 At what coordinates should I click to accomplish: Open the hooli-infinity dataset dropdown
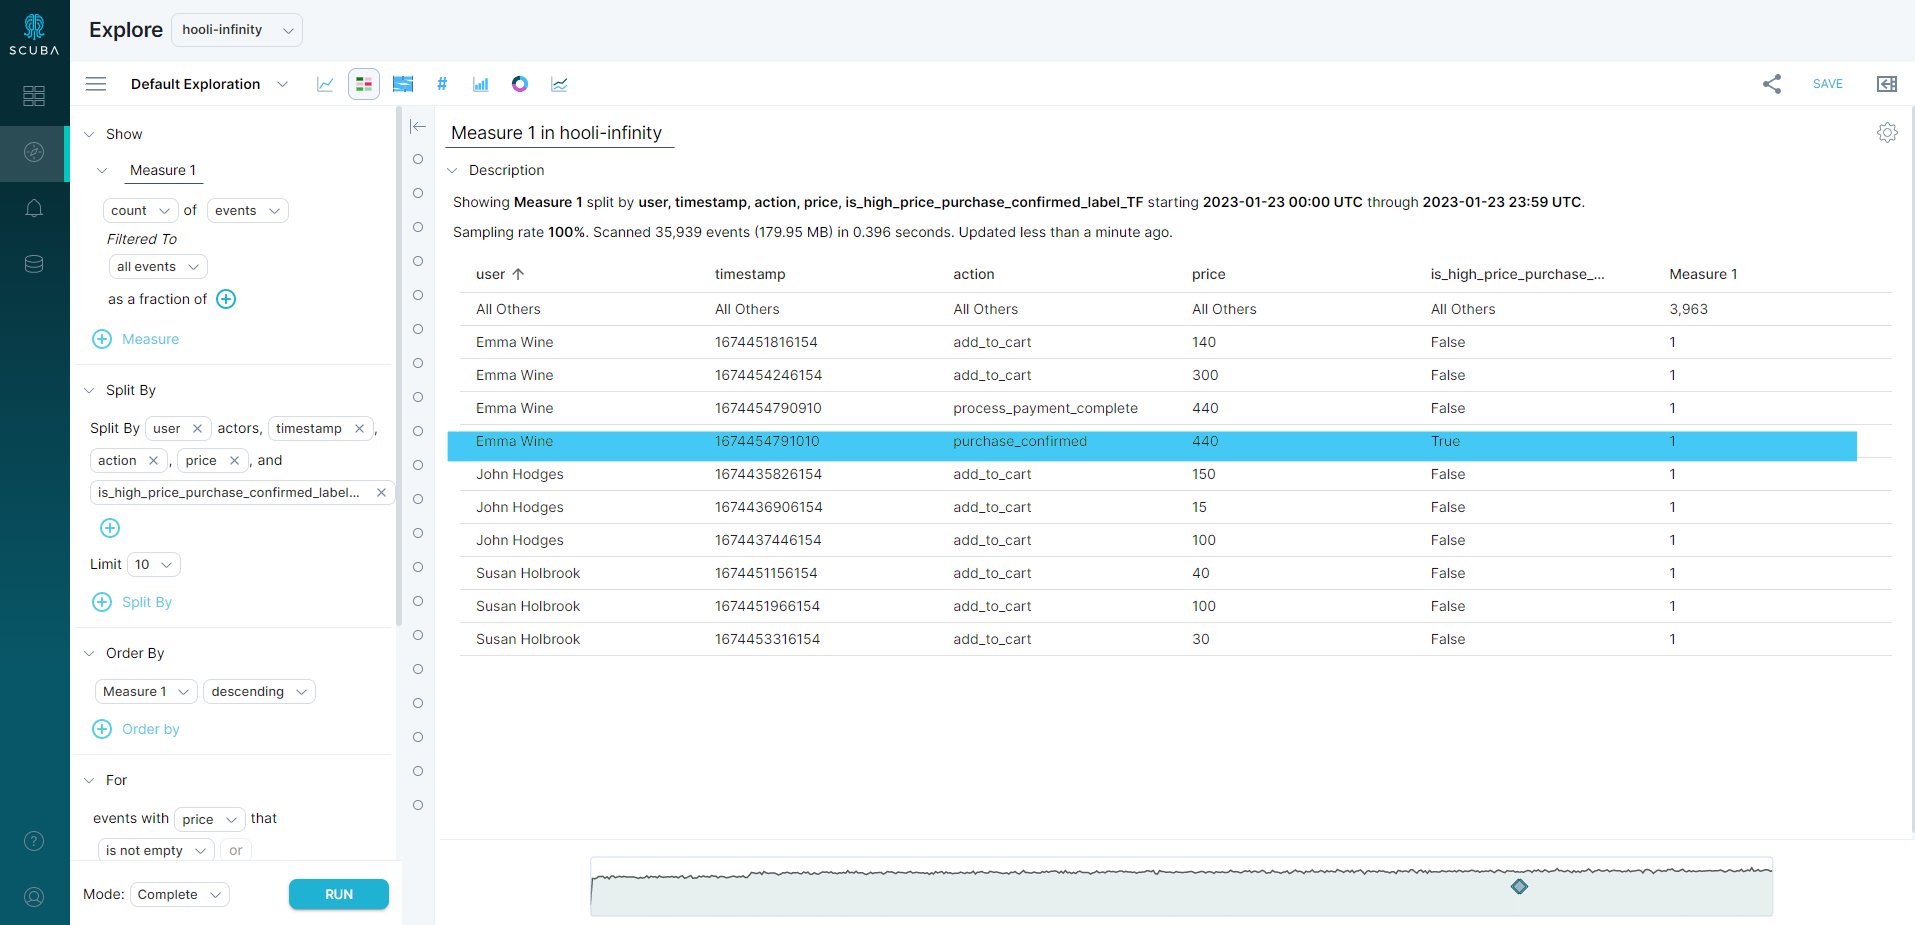point(237,30)
